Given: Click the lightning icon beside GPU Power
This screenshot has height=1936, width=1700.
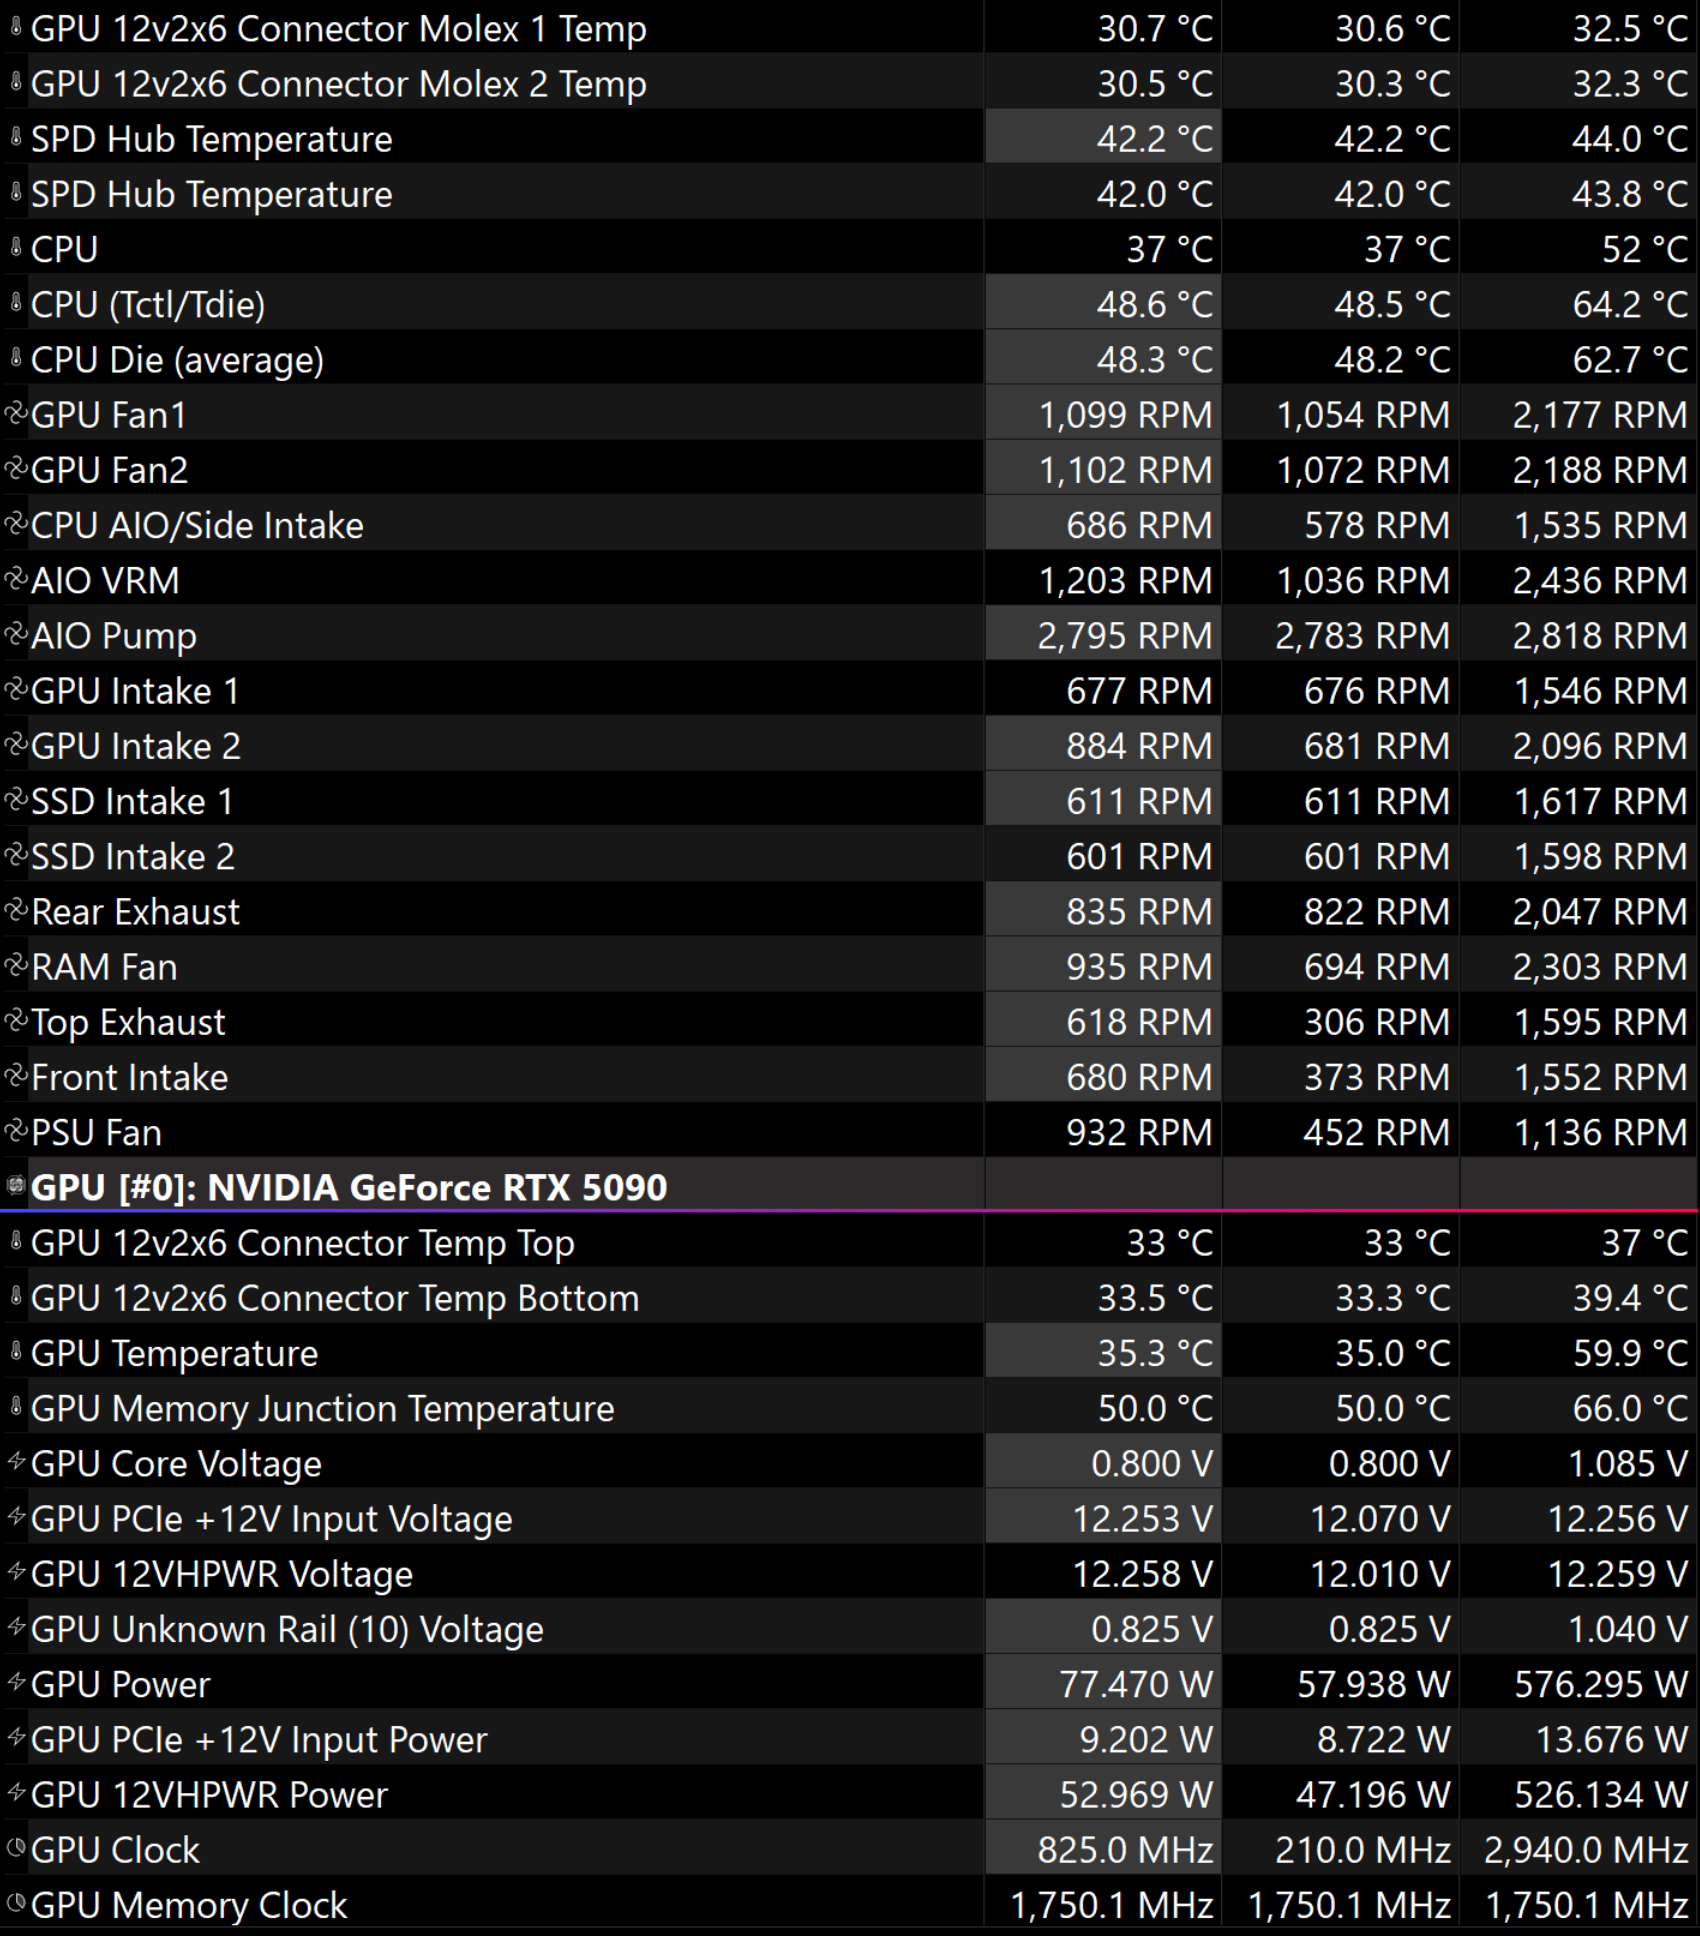Looking at the screenshot, I should click(15, 1683).
